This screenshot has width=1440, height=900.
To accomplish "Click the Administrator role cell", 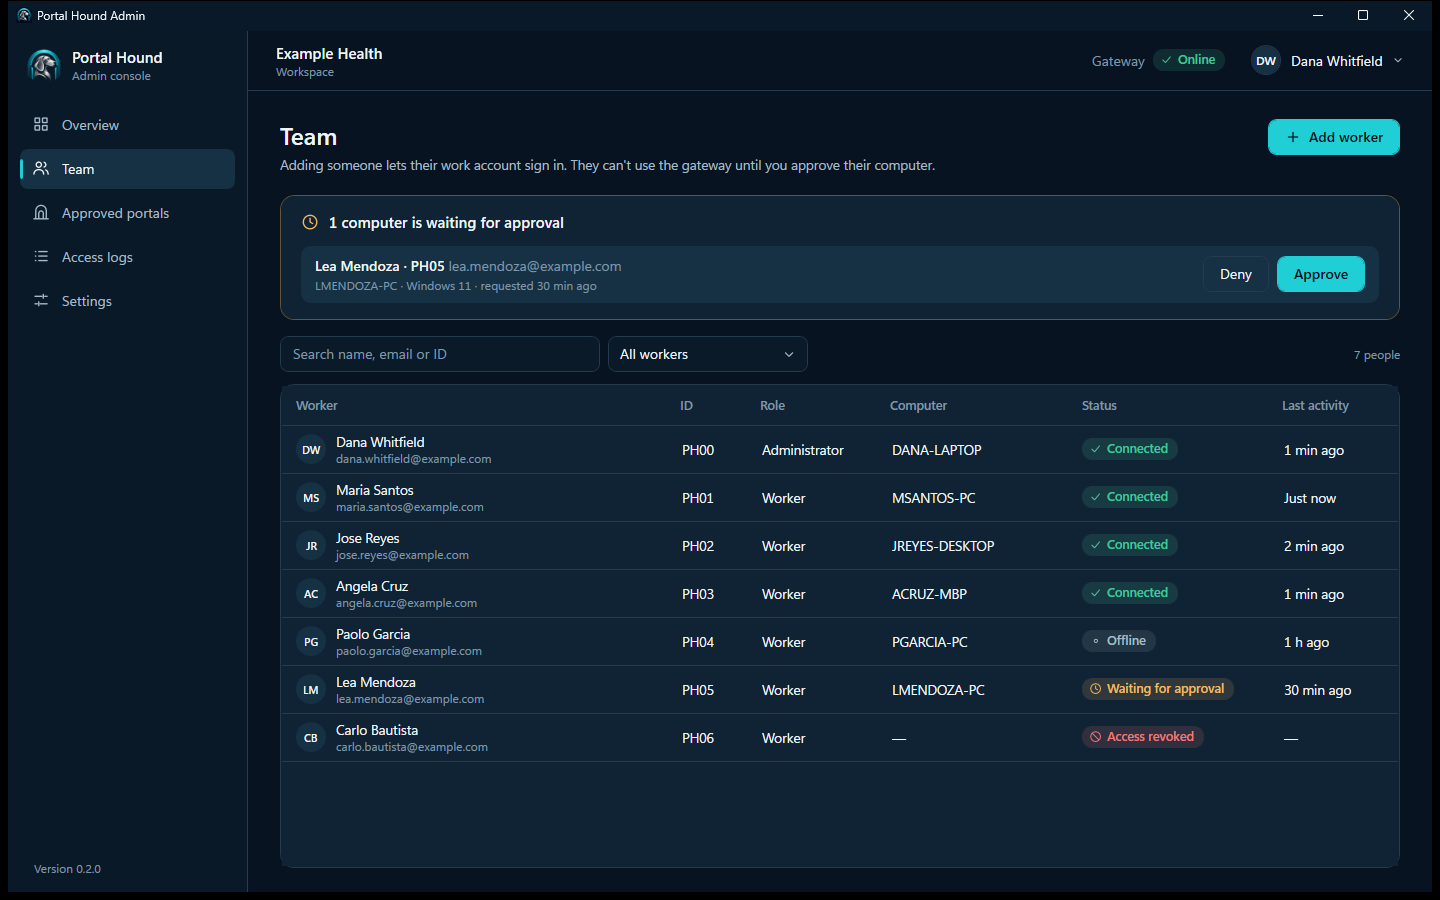I will pyautogui.click(x=803, y=450).
